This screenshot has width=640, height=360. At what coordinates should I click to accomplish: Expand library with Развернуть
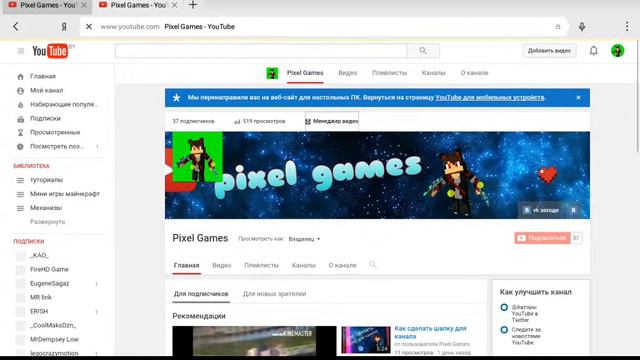pos(47,222)
